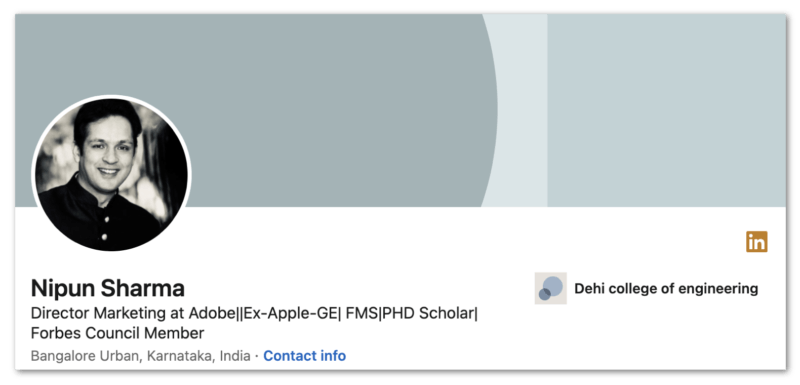Click the gold LinkedIn premium icon

(x=757, y=242)
